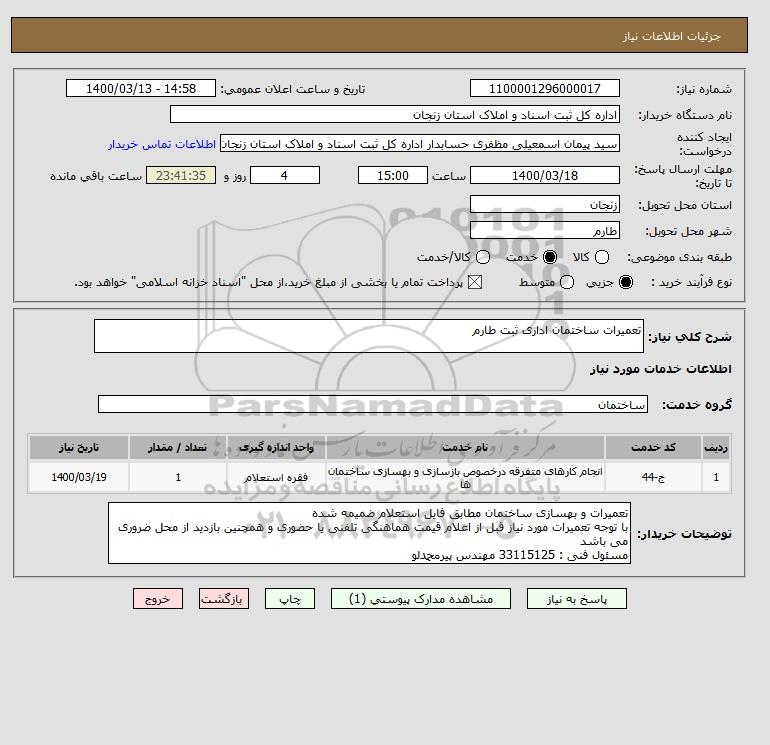
Task: Click the remaining time counter 23:41:35
Action: point(181,175)
